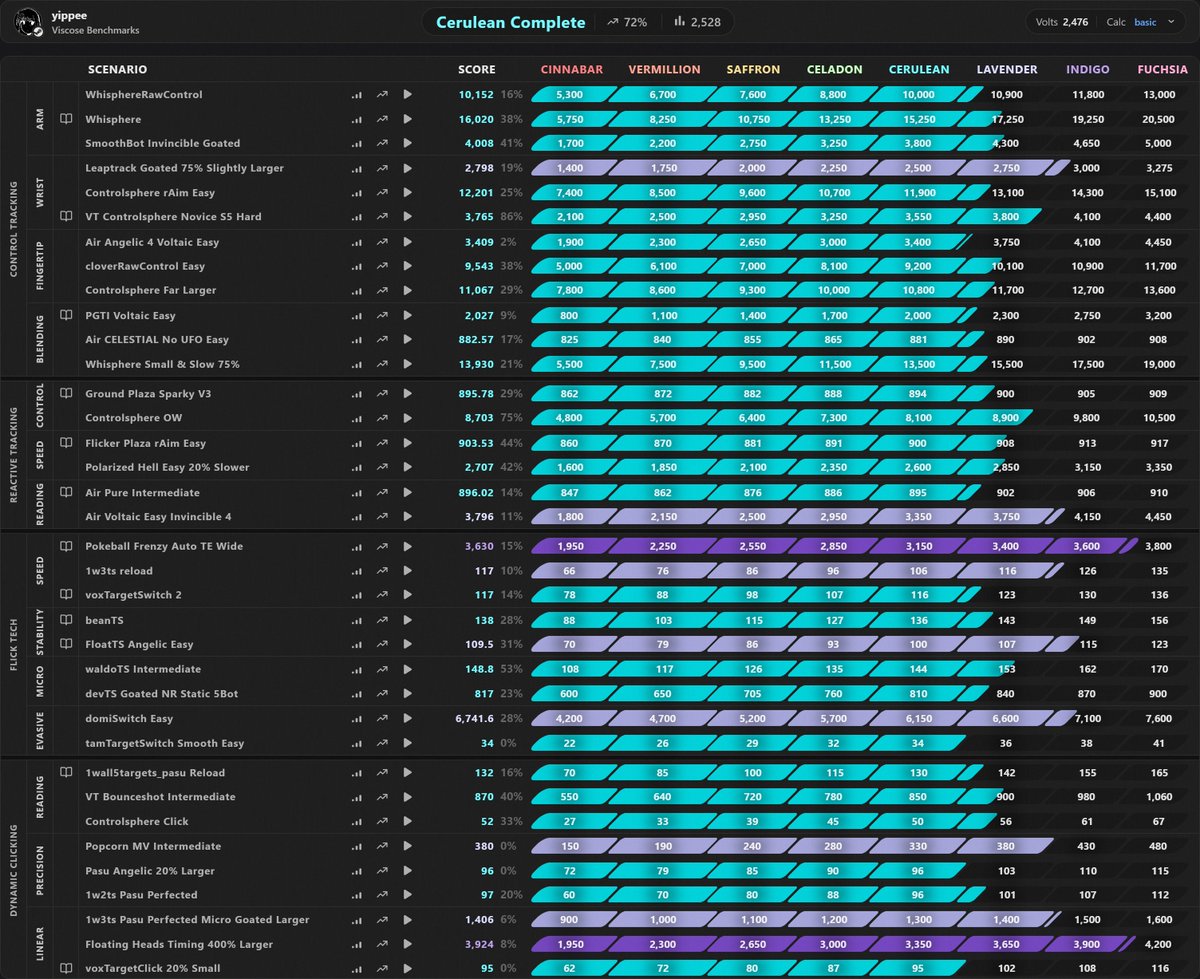This screenshot has width=1200, height=979.
Task: Open bar chart for tamTargetSwitch Smooth Easy
Action: coord(356,743)
